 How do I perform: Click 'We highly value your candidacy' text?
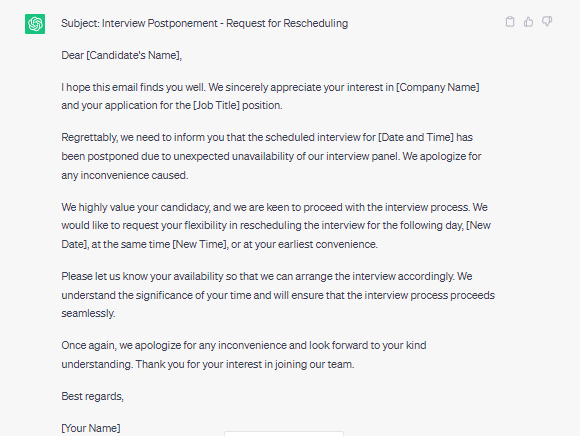point(136,207)
